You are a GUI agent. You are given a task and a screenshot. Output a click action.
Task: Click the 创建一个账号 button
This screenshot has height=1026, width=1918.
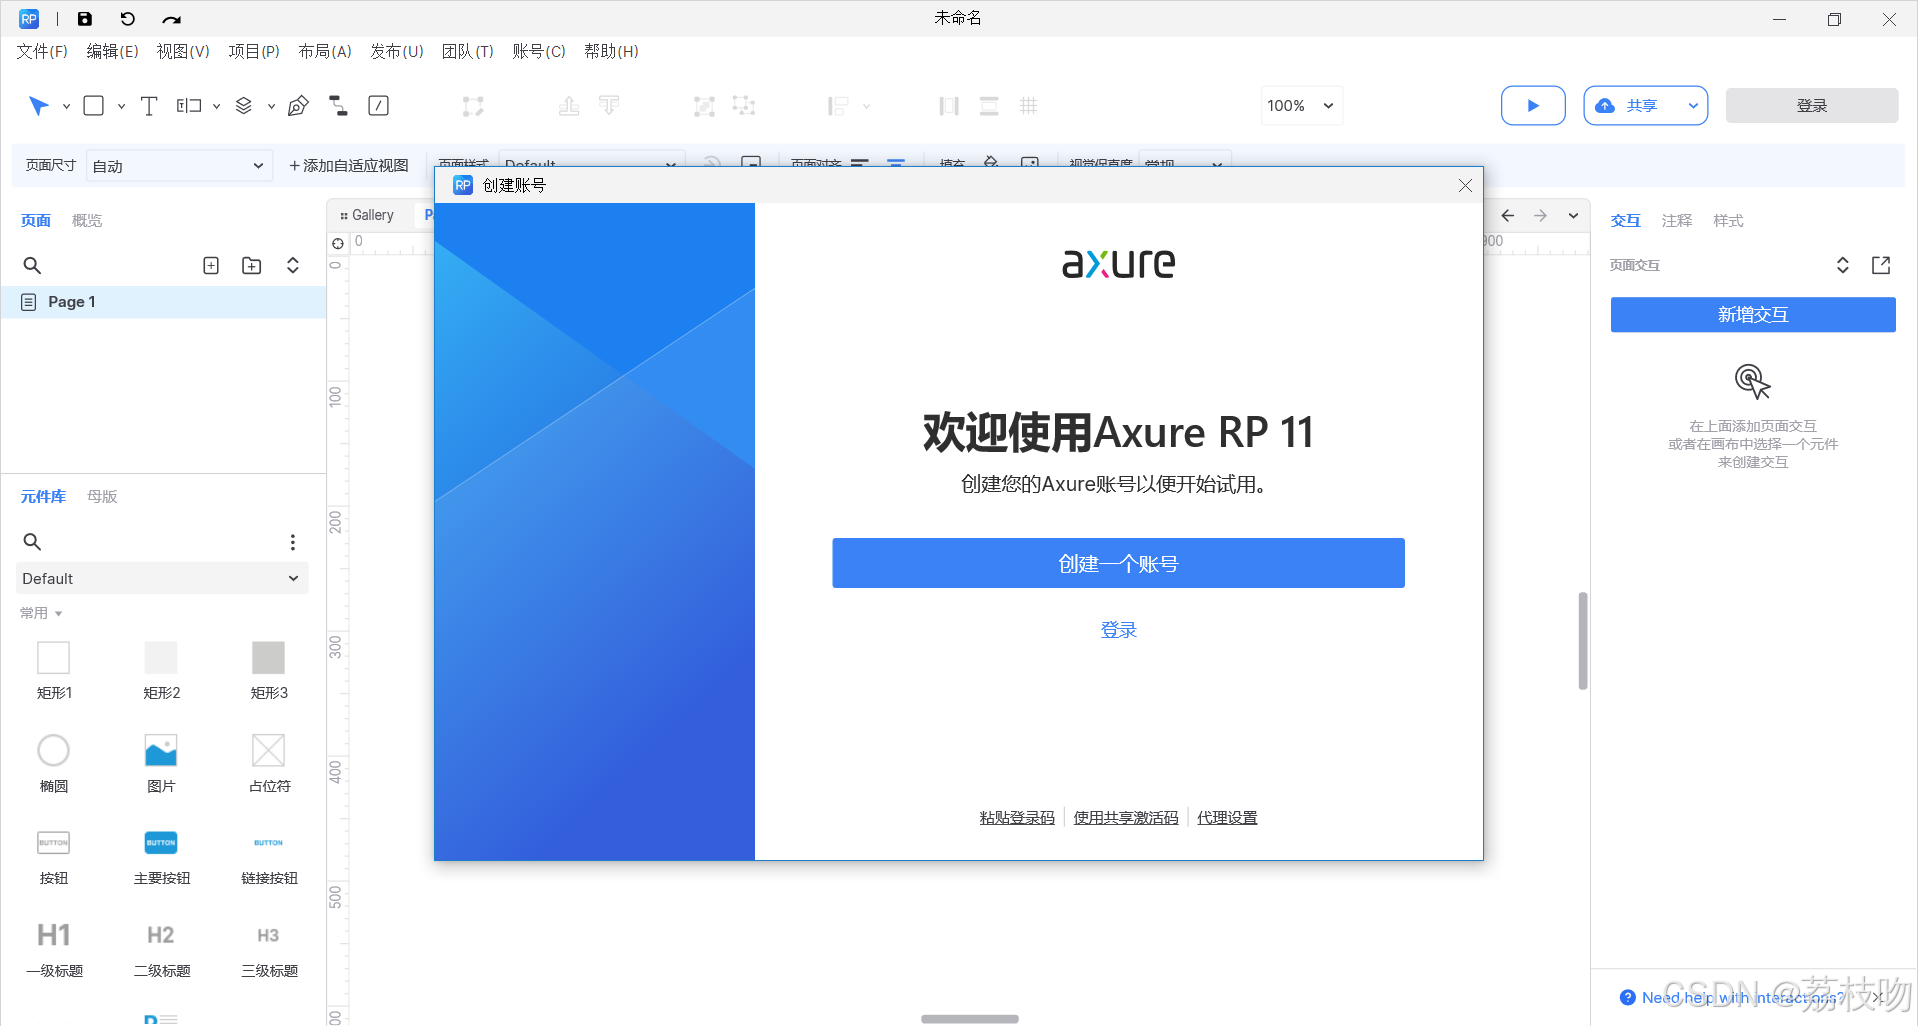click(x=1117, y=563)
